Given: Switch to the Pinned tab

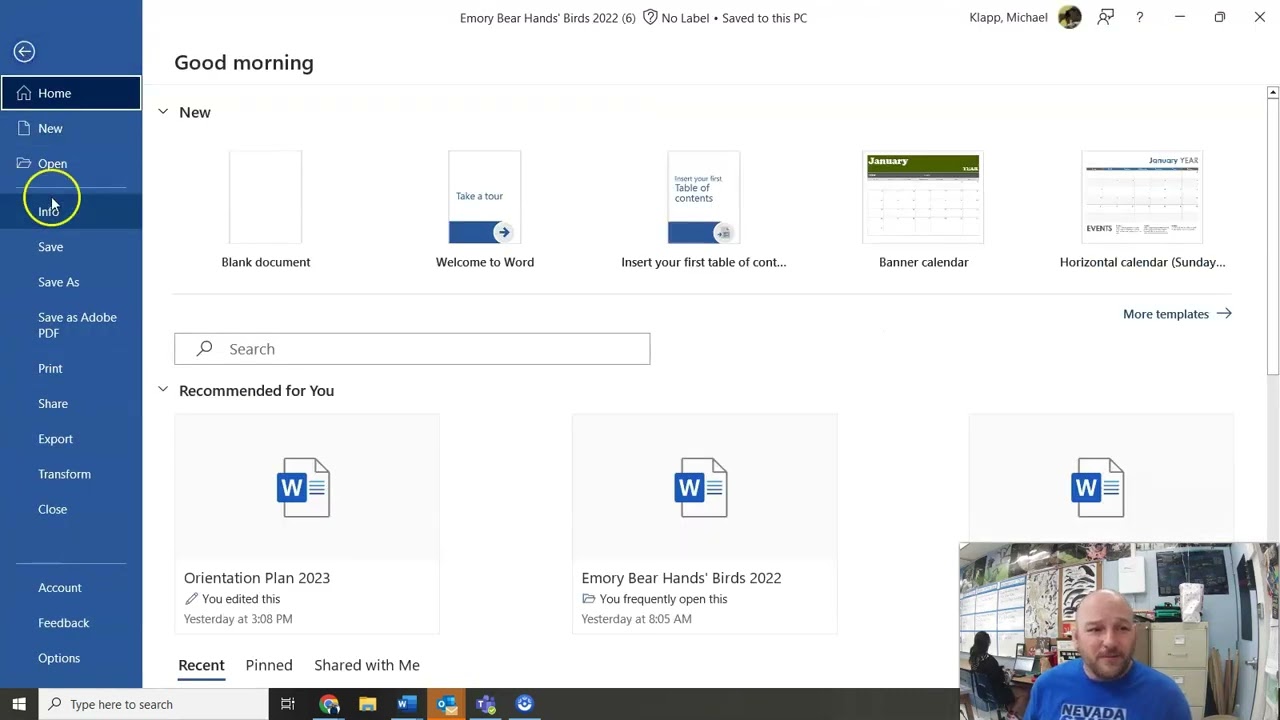Looking at the screenshot, I should point(269,665).
